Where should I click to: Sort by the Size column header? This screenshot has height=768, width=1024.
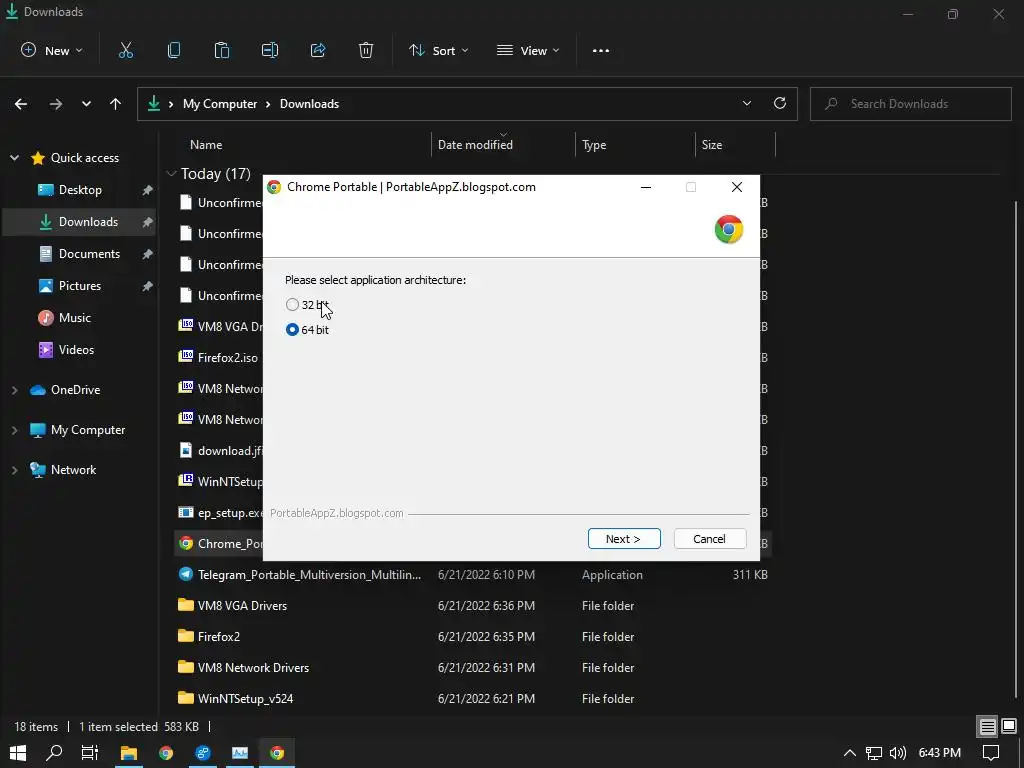tap(712, 145)
